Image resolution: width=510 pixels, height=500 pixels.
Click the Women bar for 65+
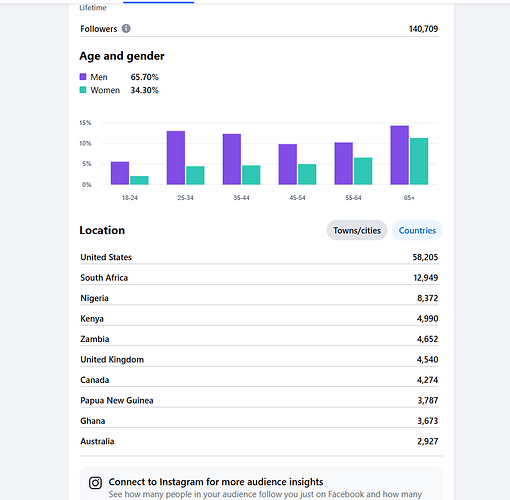point(419,161)
